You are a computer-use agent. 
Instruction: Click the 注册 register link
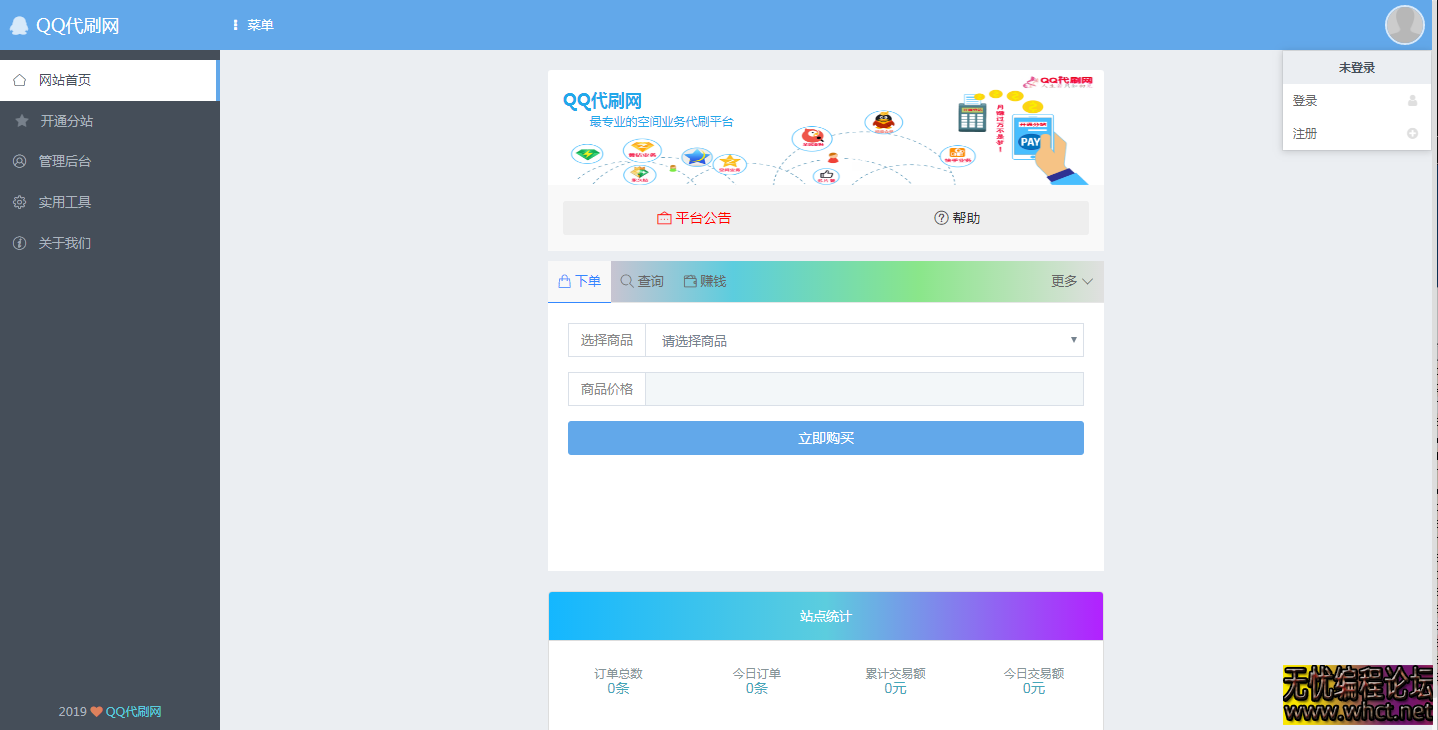pyautogui.click(x=1304, y=133)
